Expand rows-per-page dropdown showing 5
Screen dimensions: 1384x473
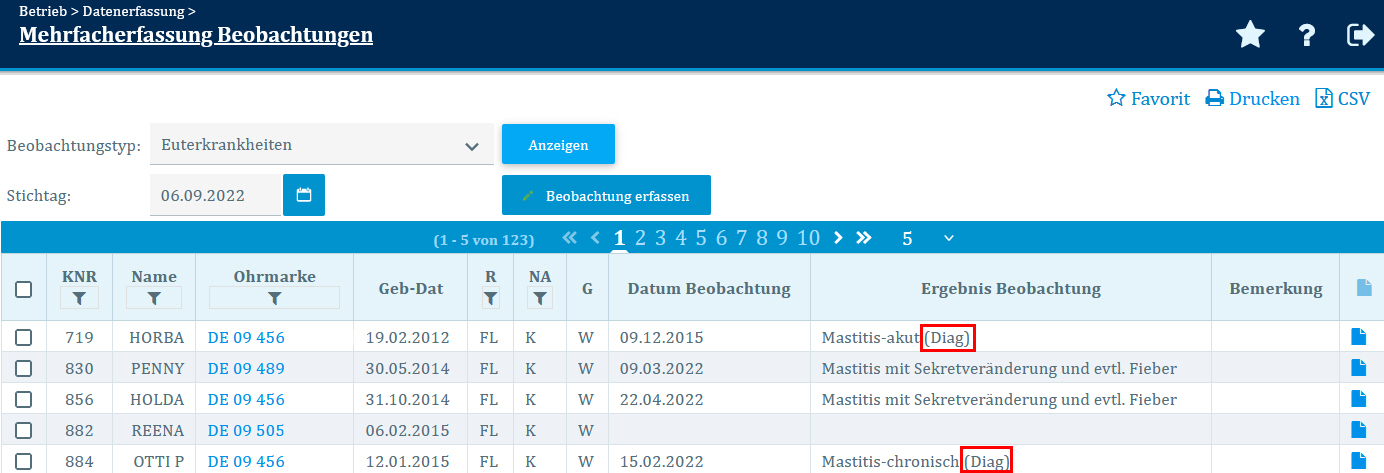click(927, 238)
